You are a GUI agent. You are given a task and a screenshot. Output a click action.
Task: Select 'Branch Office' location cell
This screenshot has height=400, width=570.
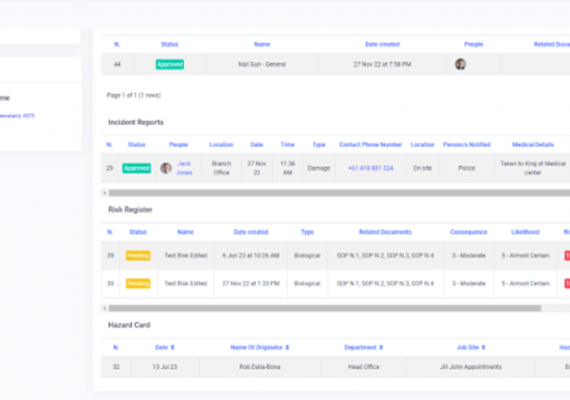point(221,168)
